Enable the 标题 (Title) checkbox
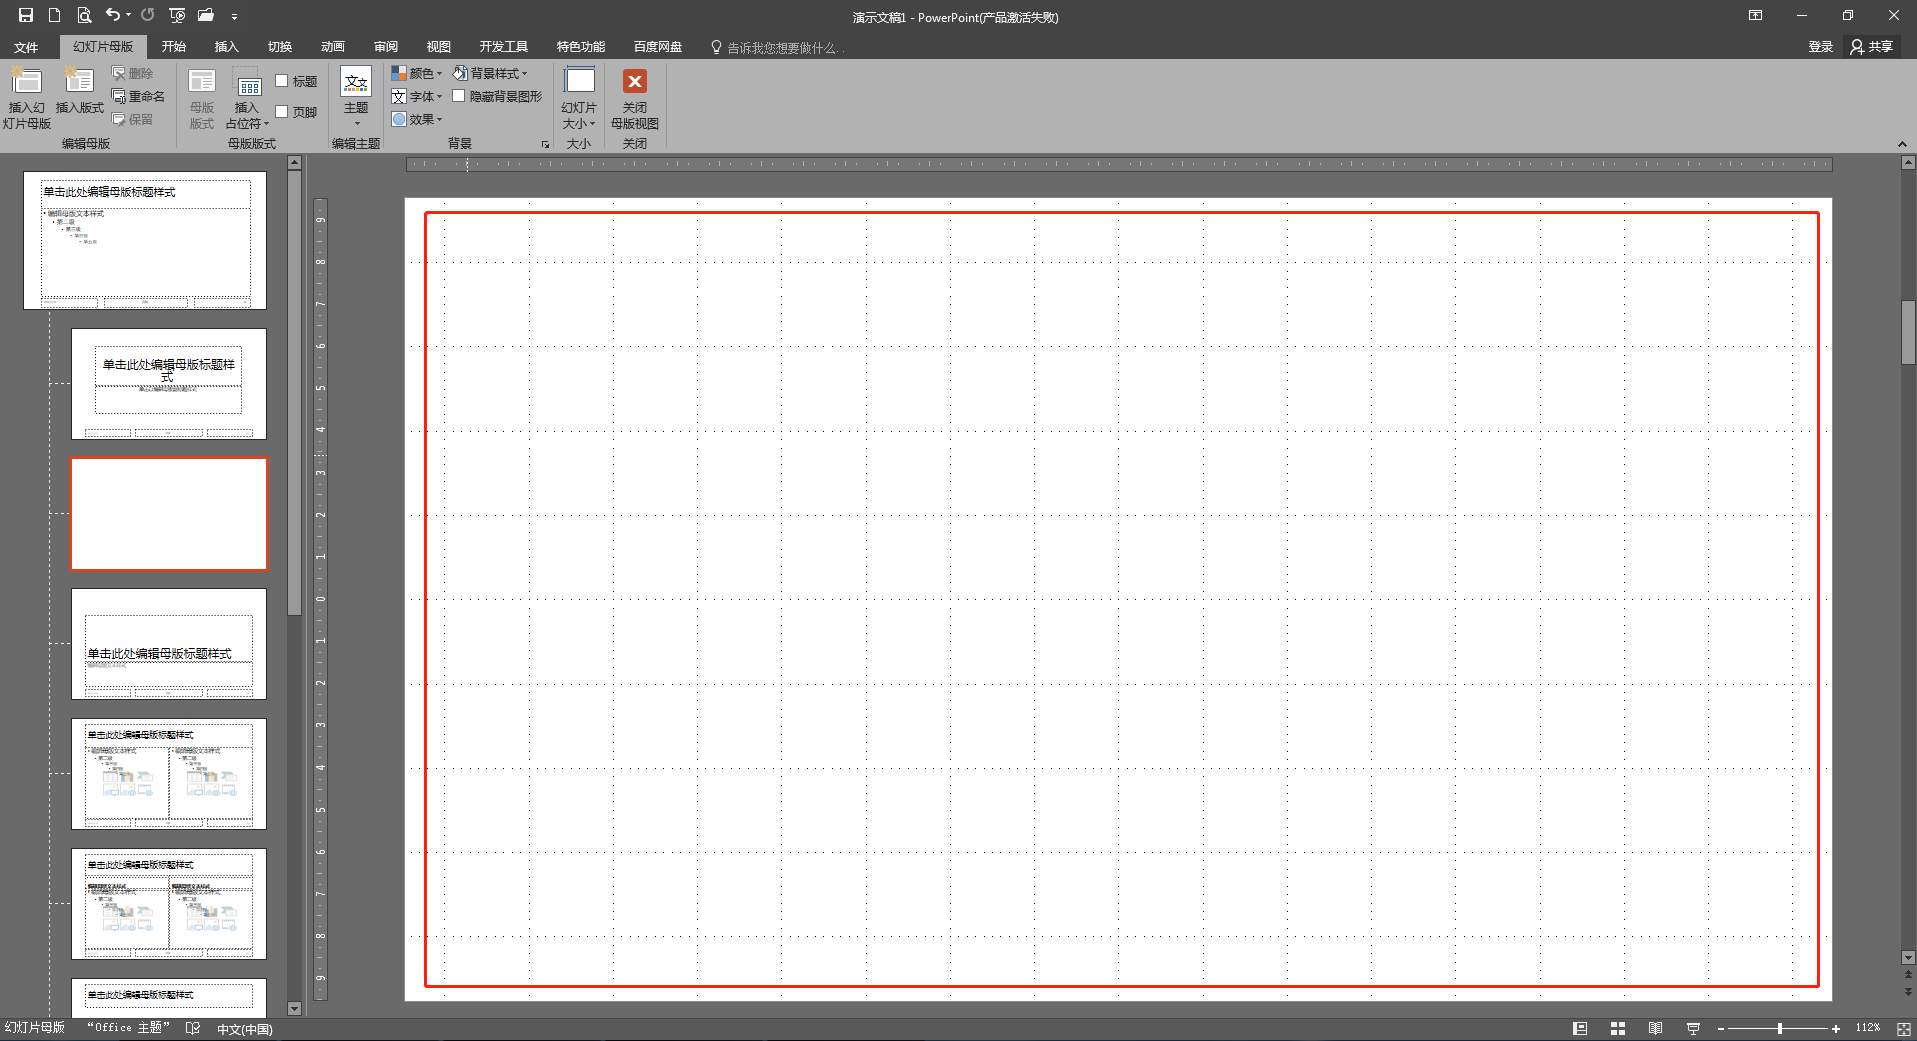The width and height of the screenshot is (1917, 1041). (x=282, y=81)
